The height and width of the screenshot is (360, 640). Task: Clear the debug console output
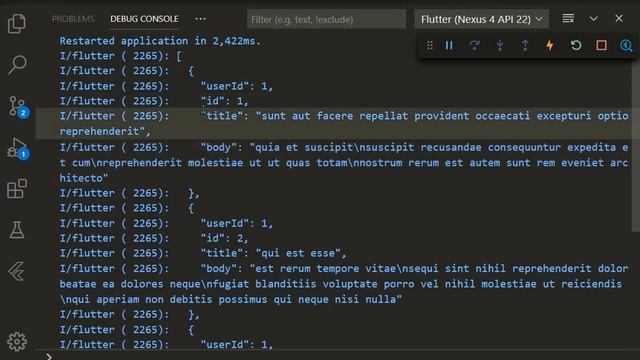pyautogui.click(x=568, y=19)
